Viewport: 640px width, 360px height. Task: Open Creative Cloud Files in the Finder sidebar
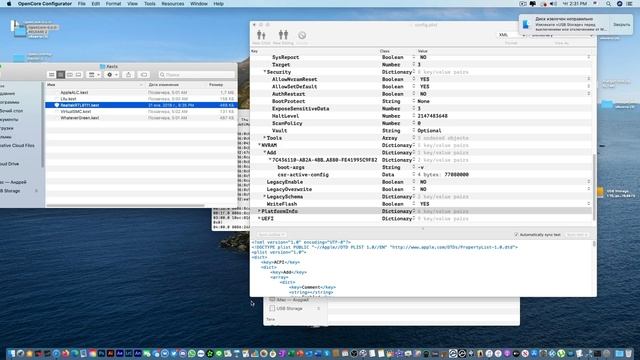coord(17,145)
